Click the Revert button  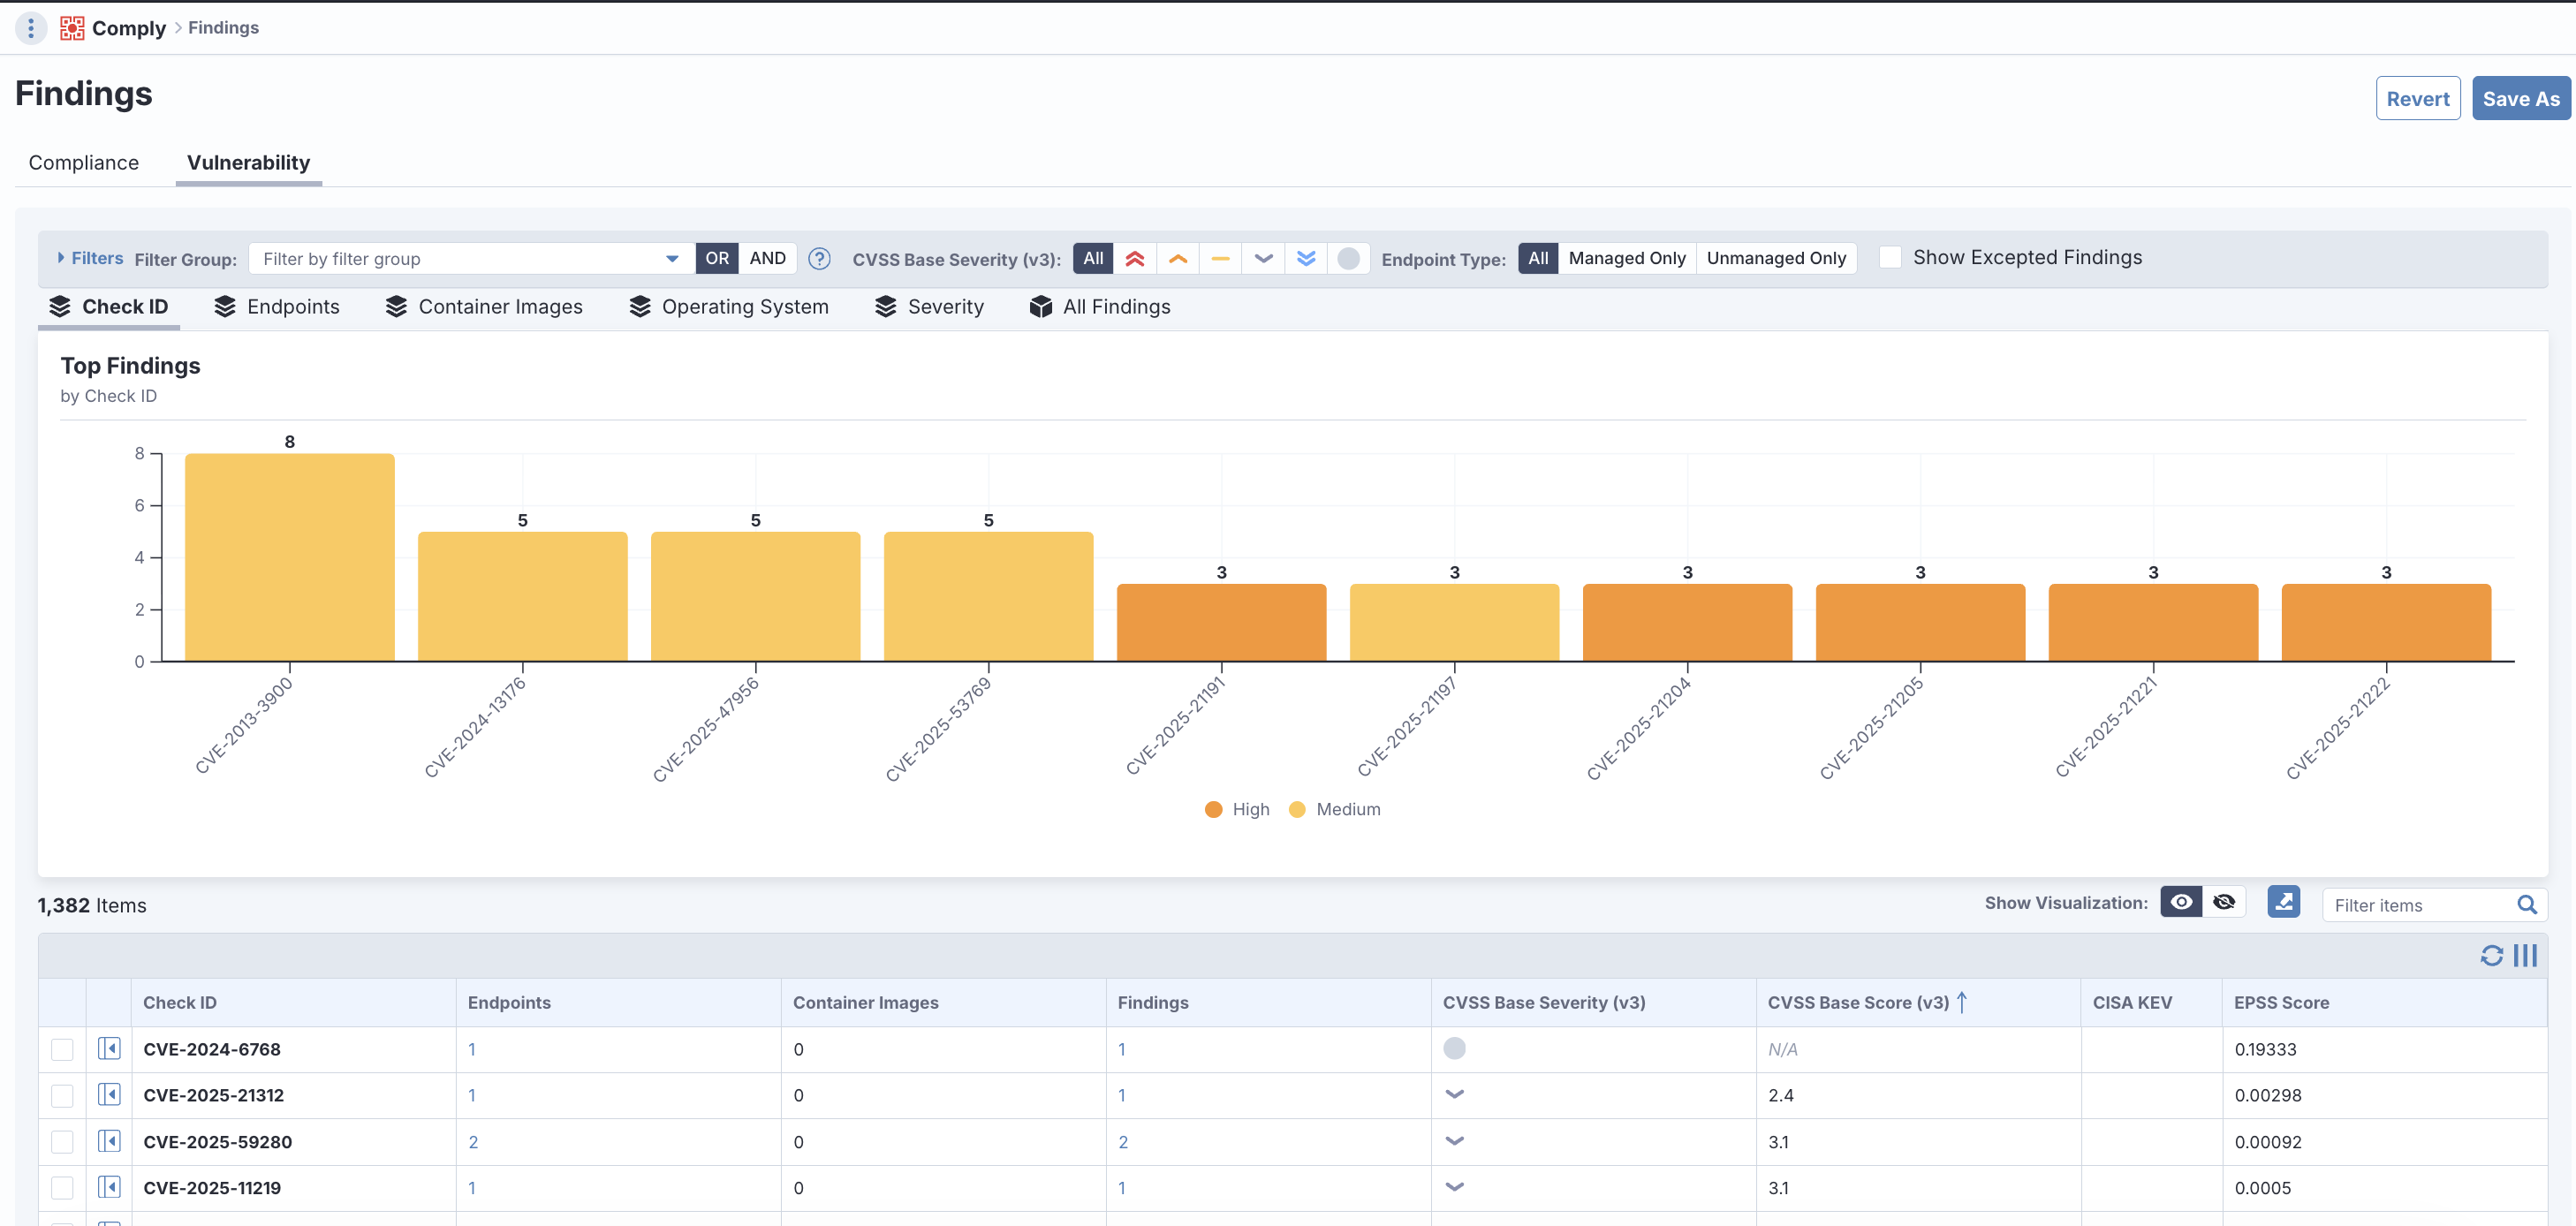click(x=2417, y=99)
